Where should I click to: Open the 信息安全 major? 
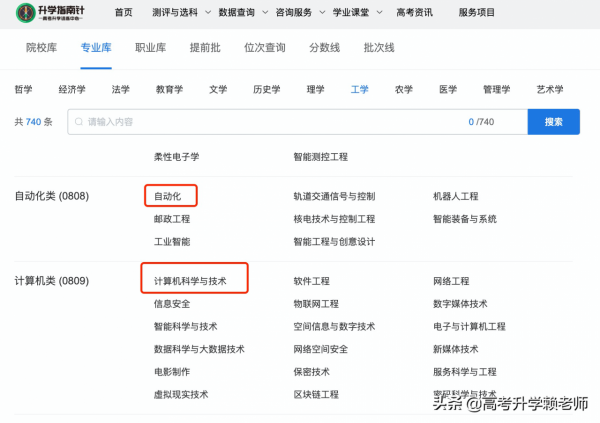coord(172,304)
